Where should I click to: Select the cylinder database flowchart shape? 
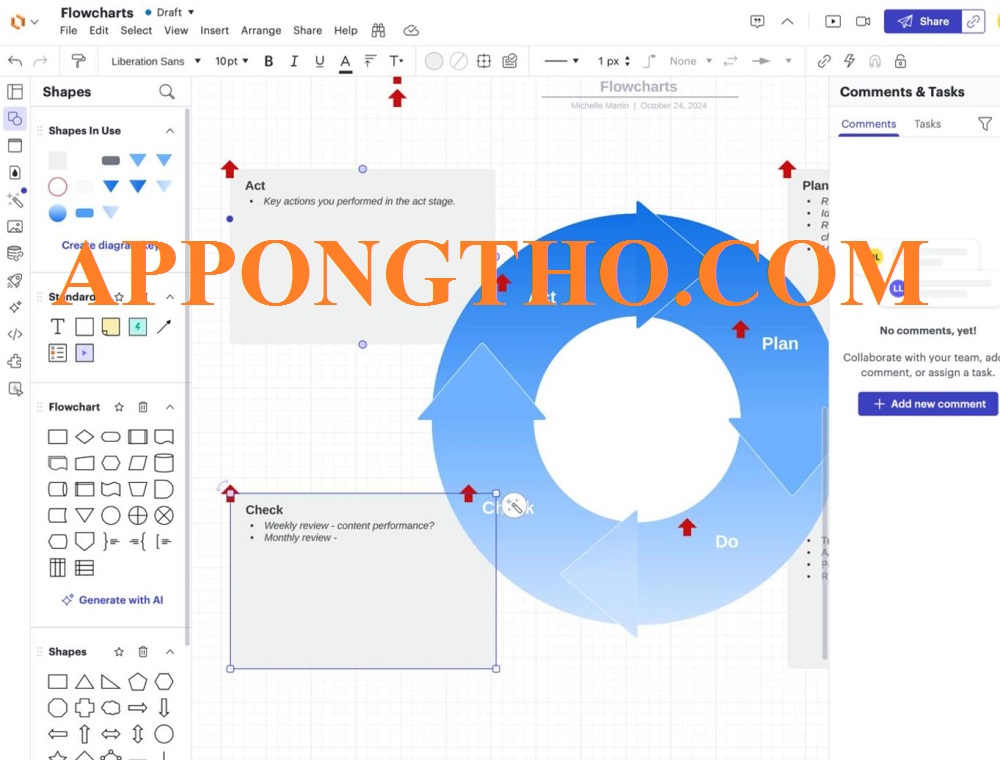click(x=164, y=463)
